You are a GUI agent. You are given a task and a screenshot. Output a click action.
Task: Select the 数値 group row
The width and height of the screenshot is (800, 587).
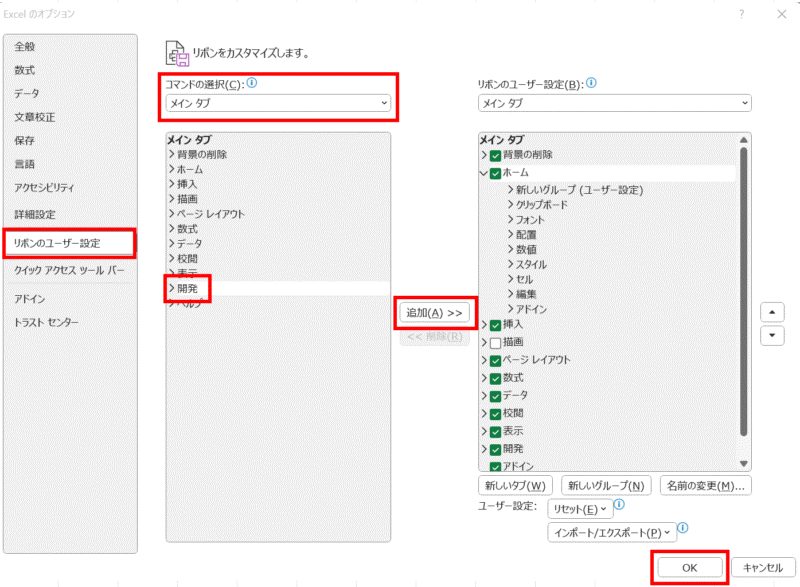pyautogui.click(x=526, y=249)
